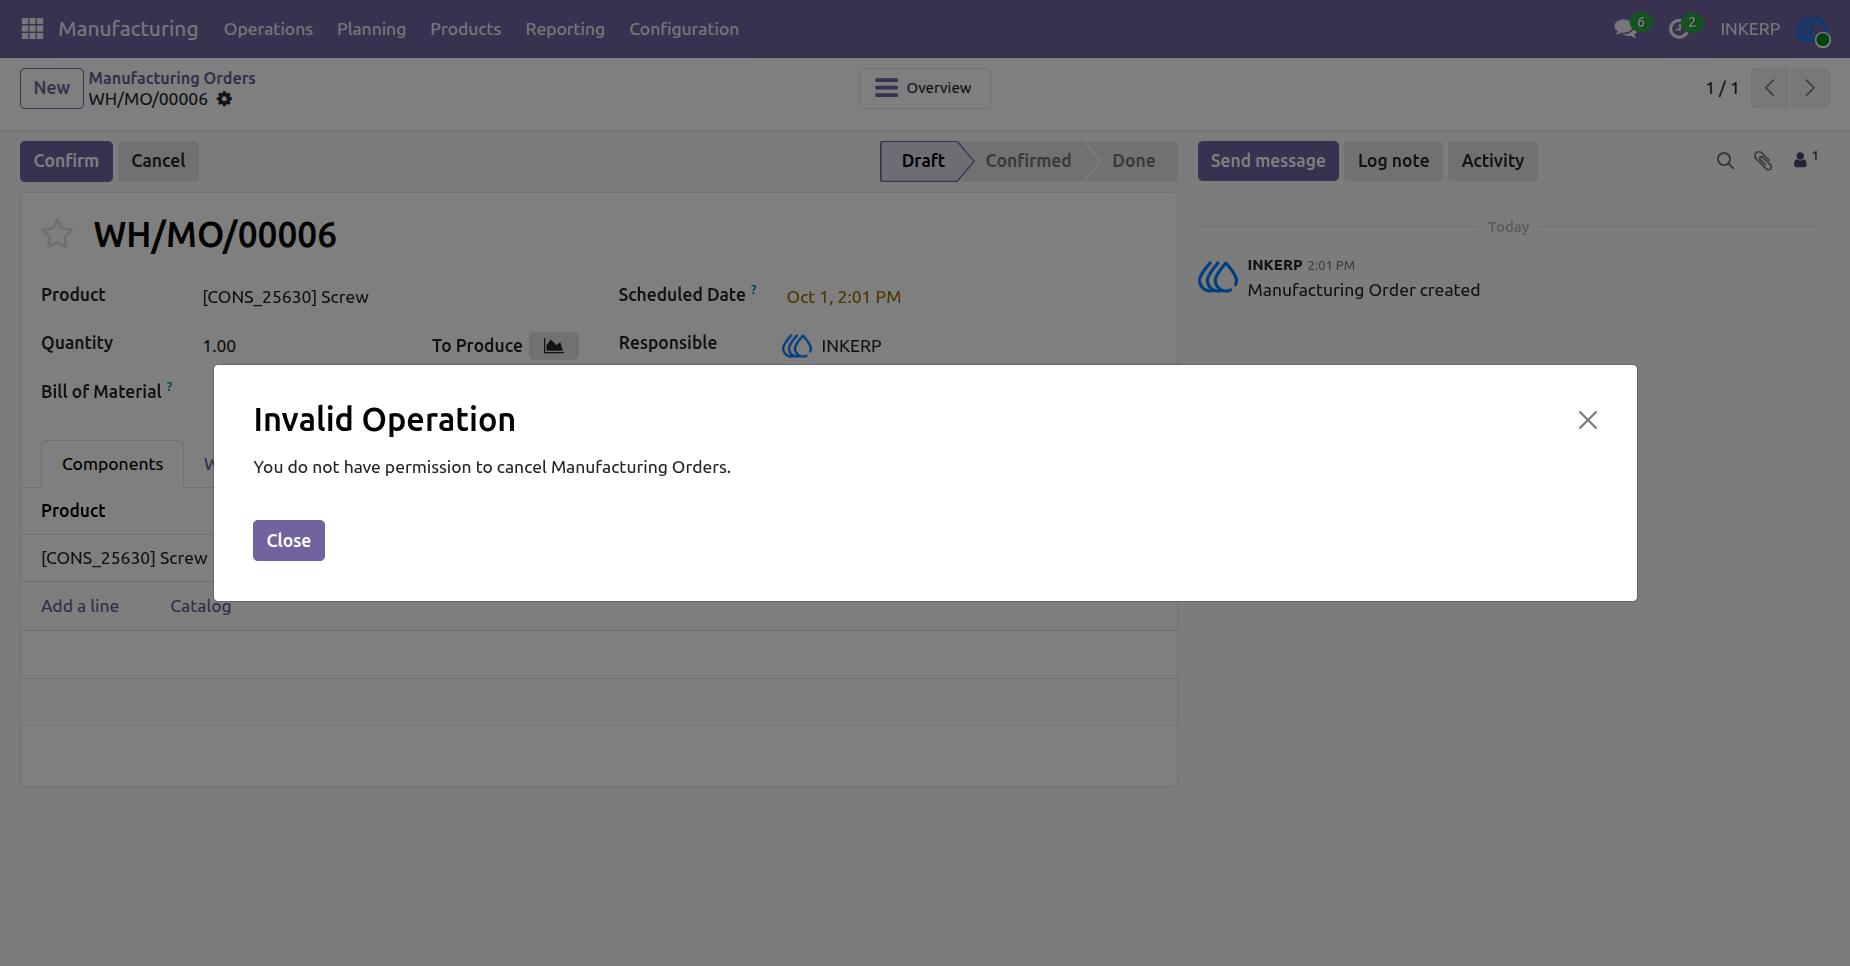Open the attachments paperclip icon
This screenshot has height=966, width=1850.
click(1763, 161)
